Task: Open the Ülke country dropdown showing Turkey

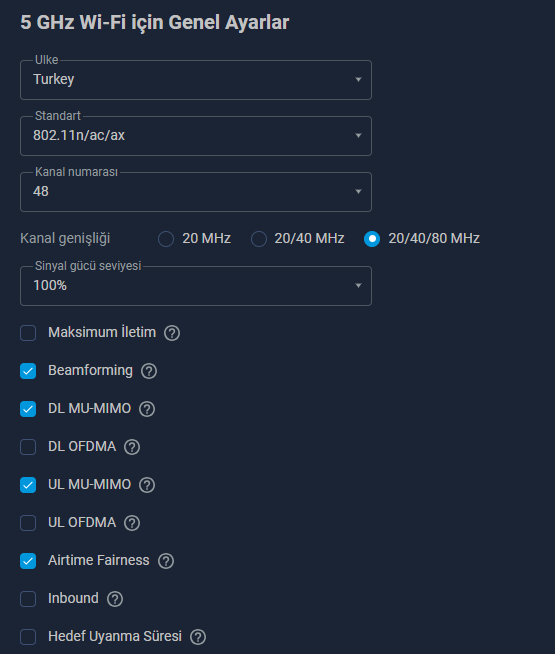Action: (x=196, y=80)
